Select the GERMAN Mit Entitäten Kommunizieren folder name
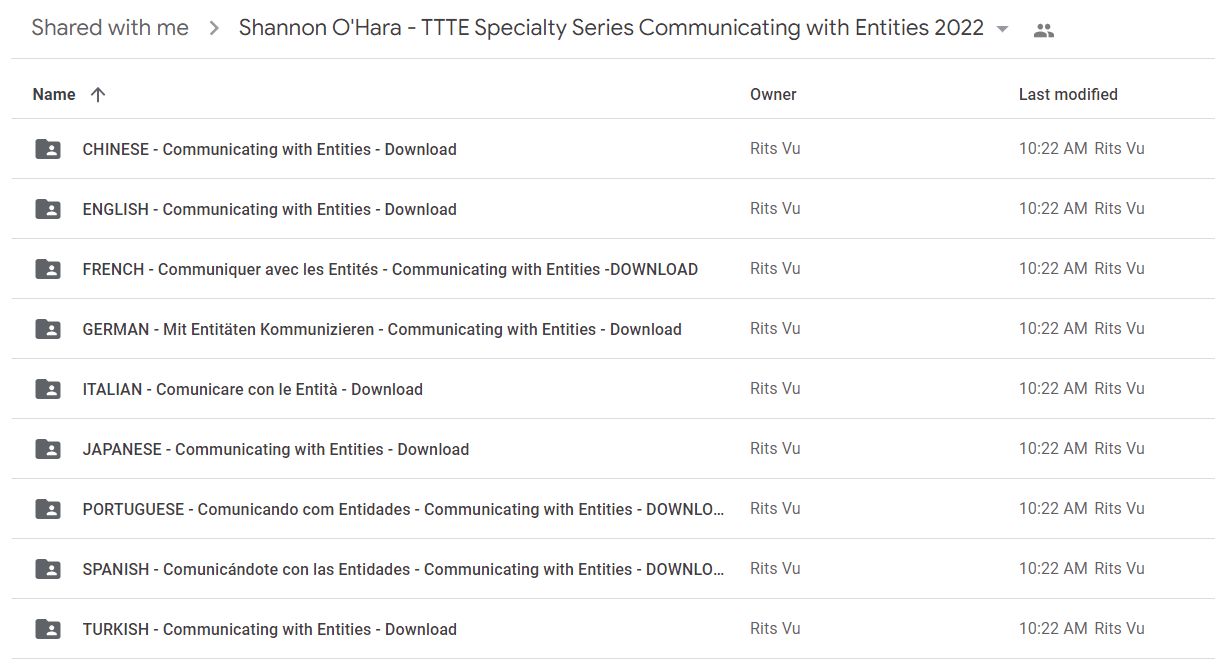Viewport: 1215px width, 659px height. click(382, 329)
